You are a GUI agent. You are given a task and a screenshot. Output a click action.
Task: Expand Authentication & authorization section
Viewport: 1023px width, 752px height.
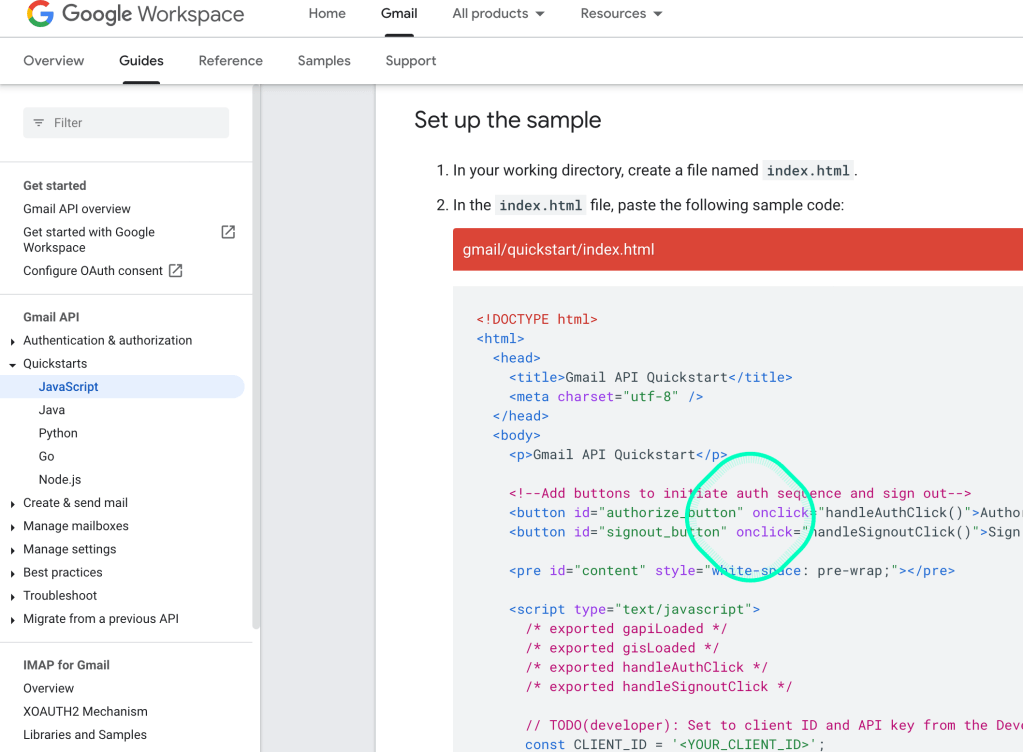click(12, 341)
